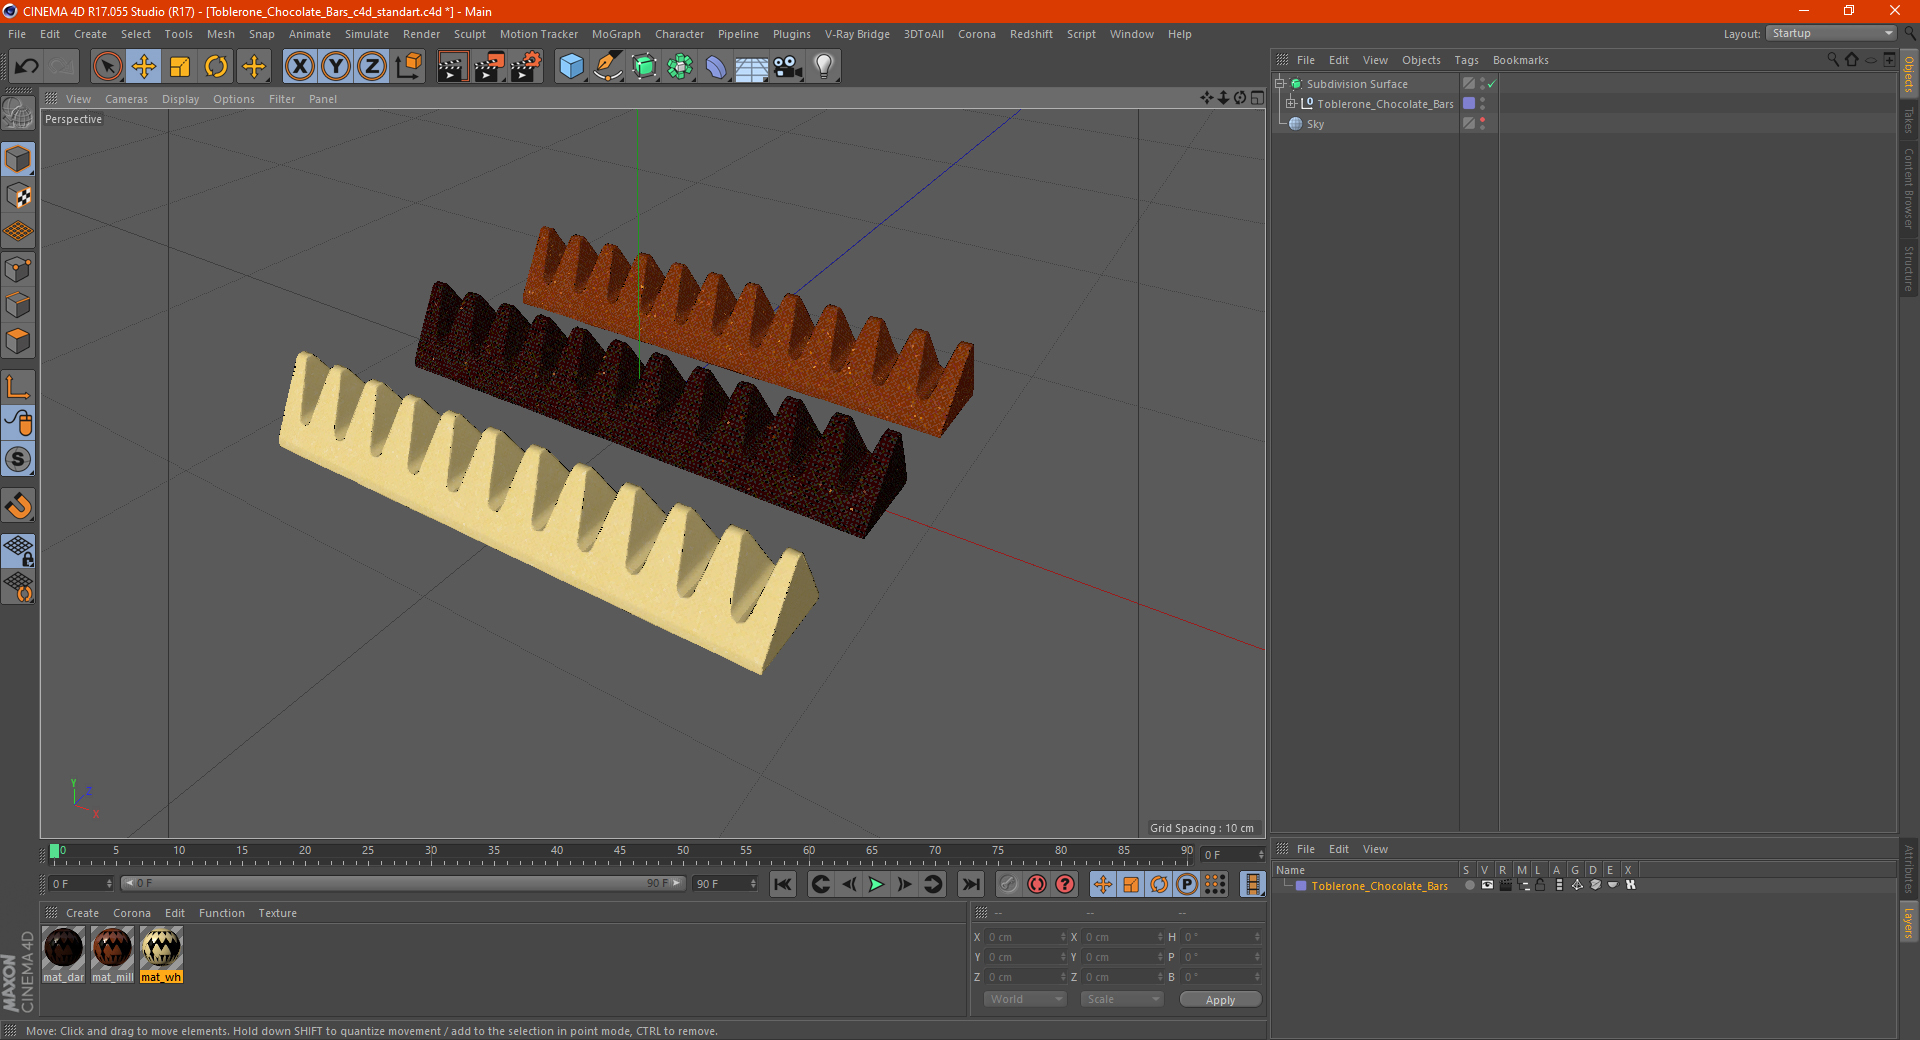The image size is (1920, 1040).
Task: Toggle Sky object visibility dots
Action: (x=1482, y=123)
